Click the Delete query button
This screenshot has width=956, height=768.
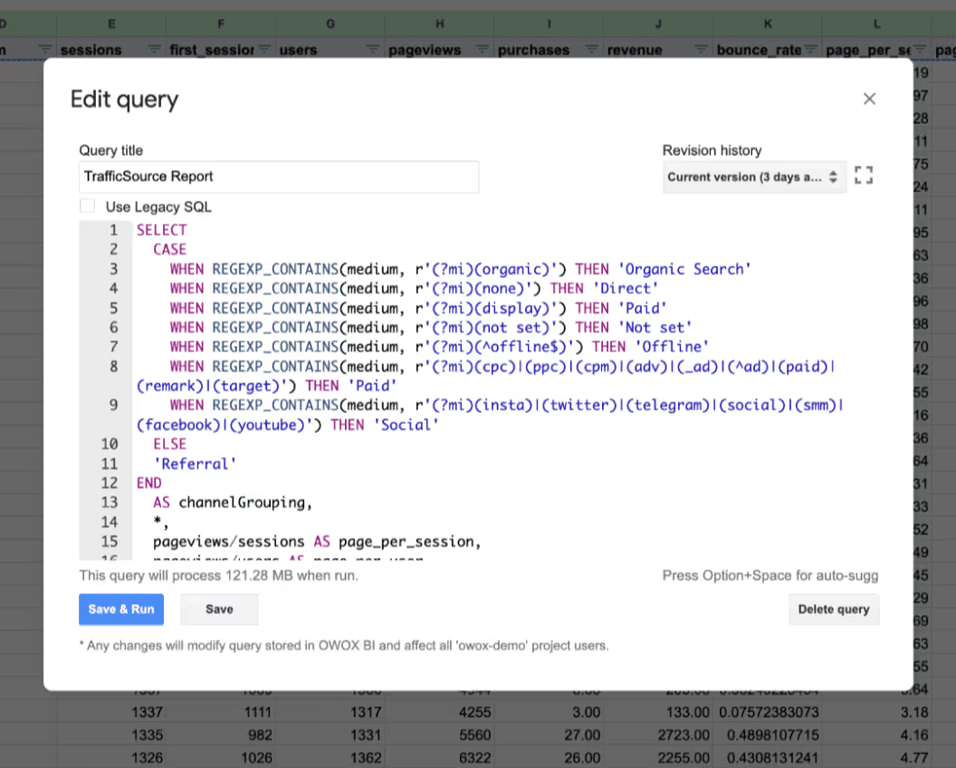833,609
